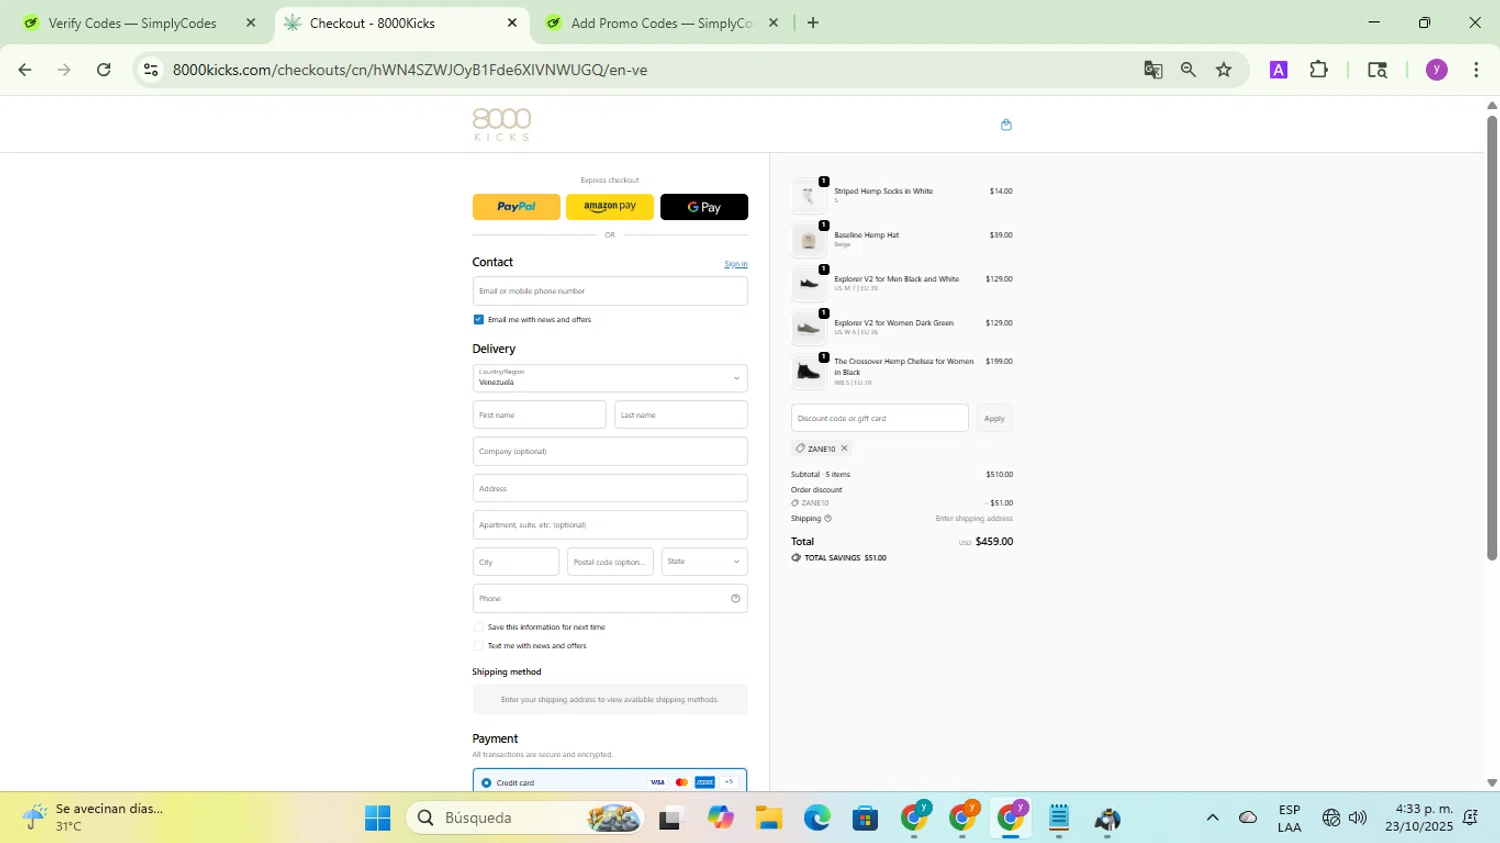The width and height of the screenshot is (1500, 843).
Task: Go back to the previous page
Action: pos(25,70)
